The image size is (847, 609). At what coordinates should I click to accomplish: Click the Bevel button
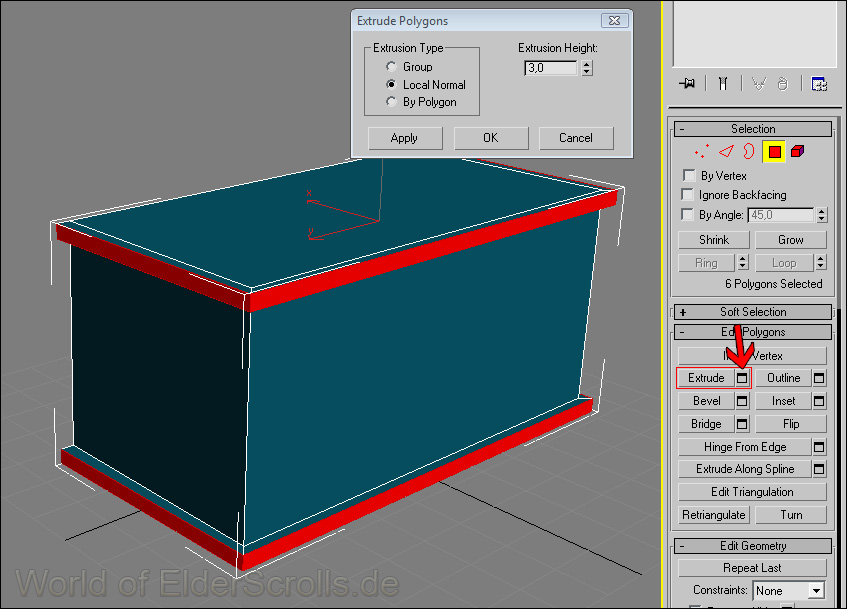click(x=706, y=401)
